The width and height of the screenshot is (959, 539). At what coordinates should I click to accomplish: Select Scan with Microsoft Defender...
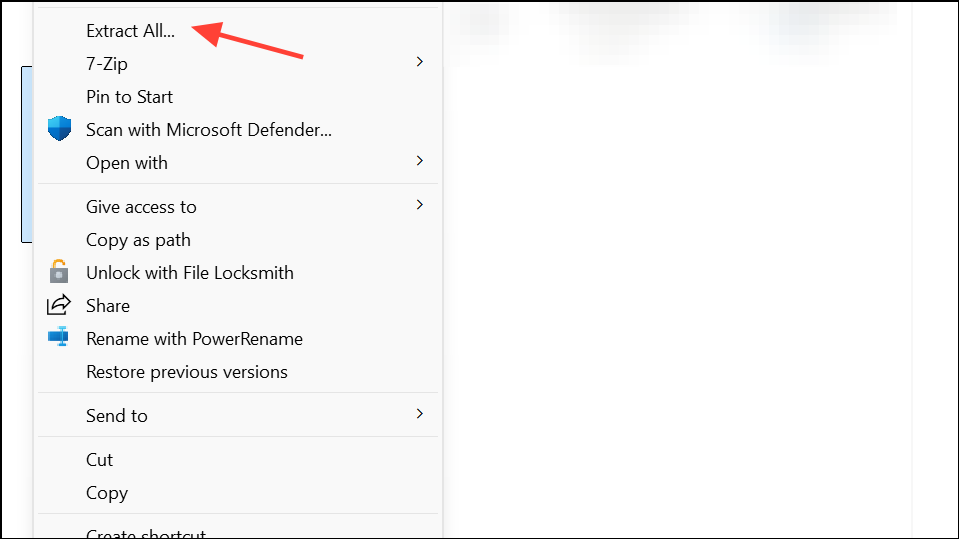209,130
